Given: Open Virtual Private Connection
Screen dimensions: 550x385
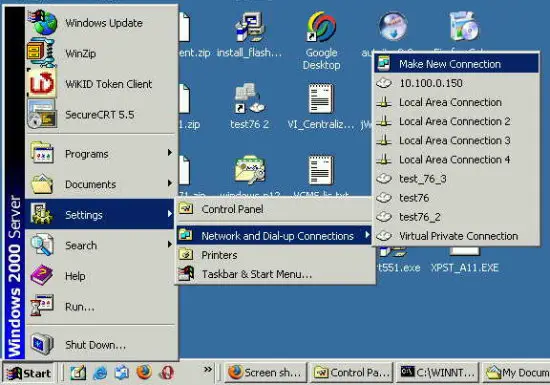Looking at the screenshot, I should pos(456,236).
